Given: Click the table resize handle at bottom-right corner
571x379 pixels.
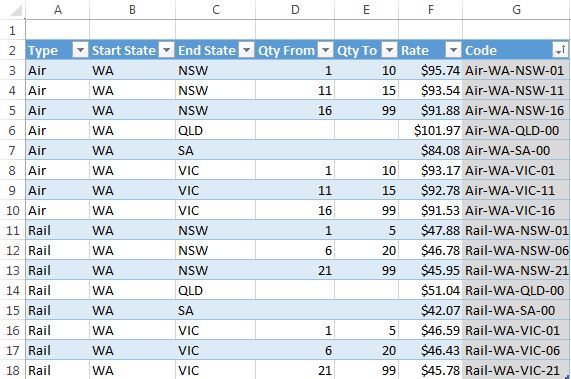Looking at the screenshot, I should tap(568, 376).
